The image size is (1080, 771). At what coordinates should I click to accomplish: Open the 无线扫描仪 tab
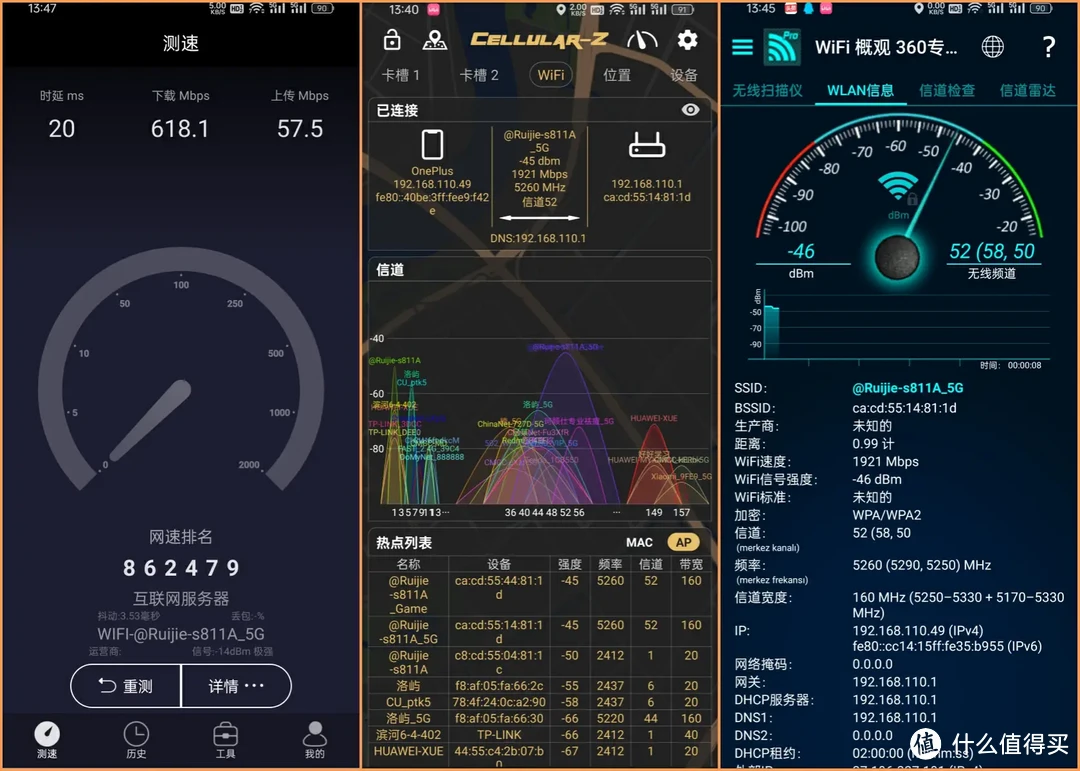(x=767, y=90)
